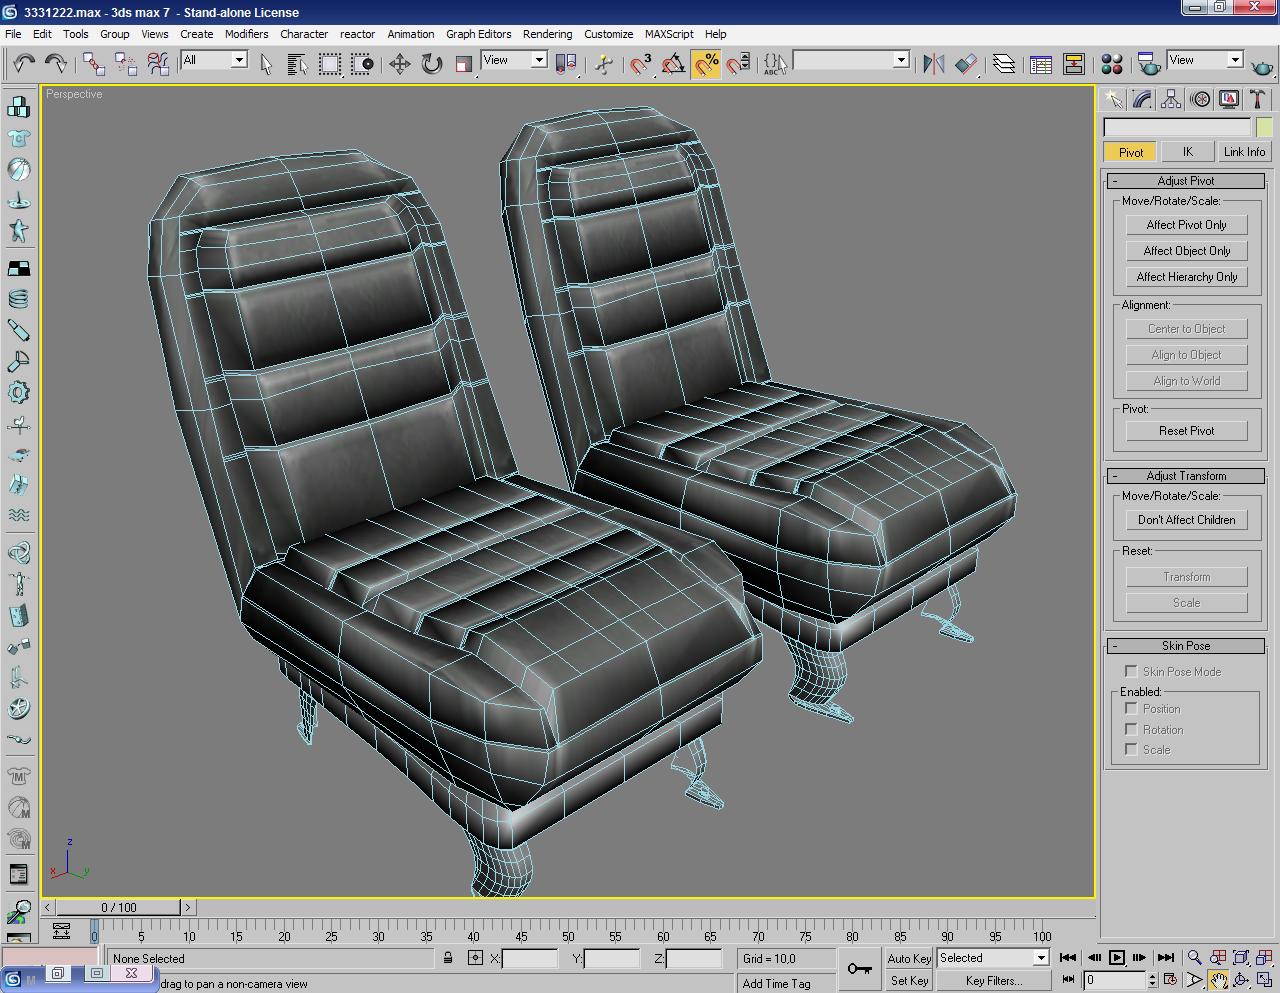Viewport: 1280px width, 993px height.
Task: Select the Zoom tool in viewport controls
Action: coord(1196,957)
